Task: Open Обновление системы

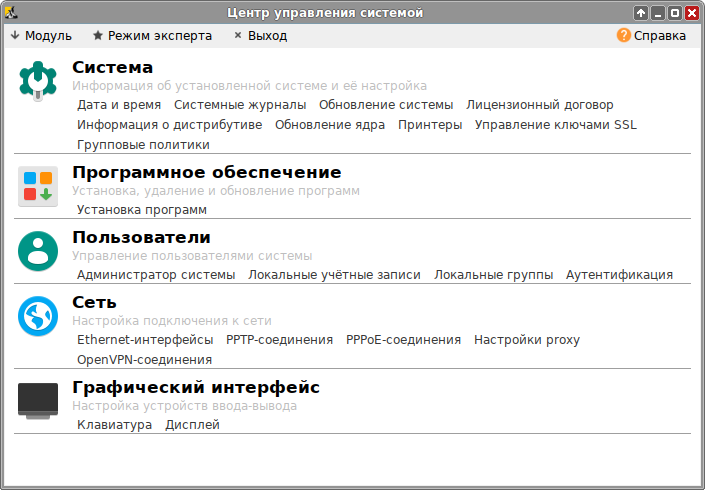Action: tap(386, 105)
